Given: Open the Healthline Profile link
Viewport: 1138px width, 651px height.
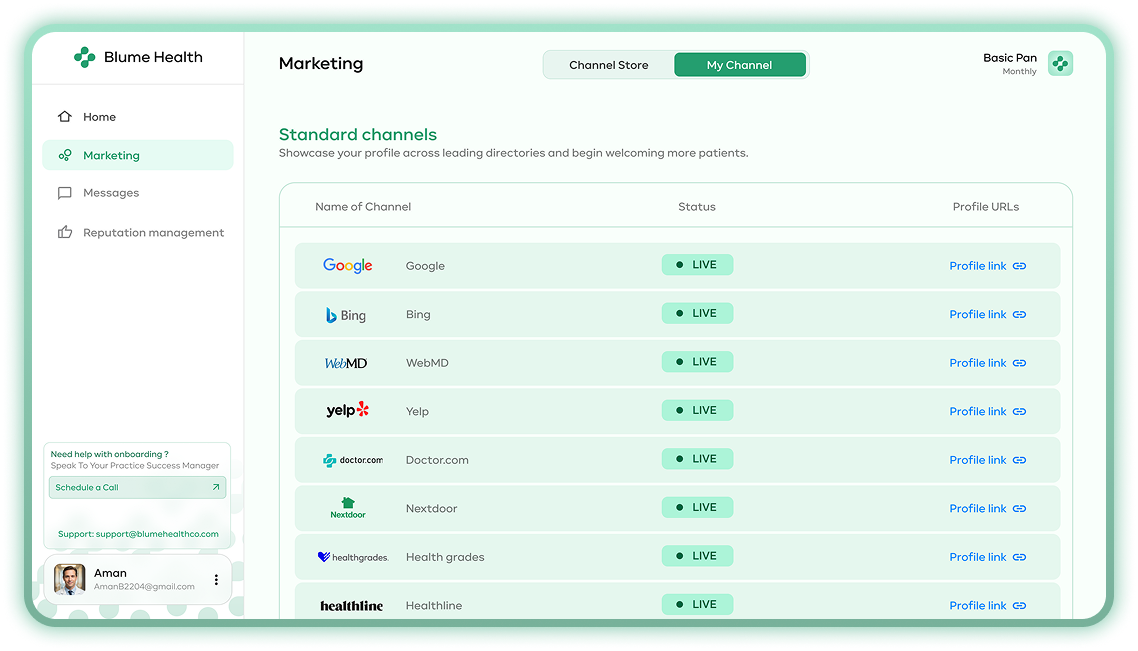Looking at the screenshot, I should [x=987, y=605].
